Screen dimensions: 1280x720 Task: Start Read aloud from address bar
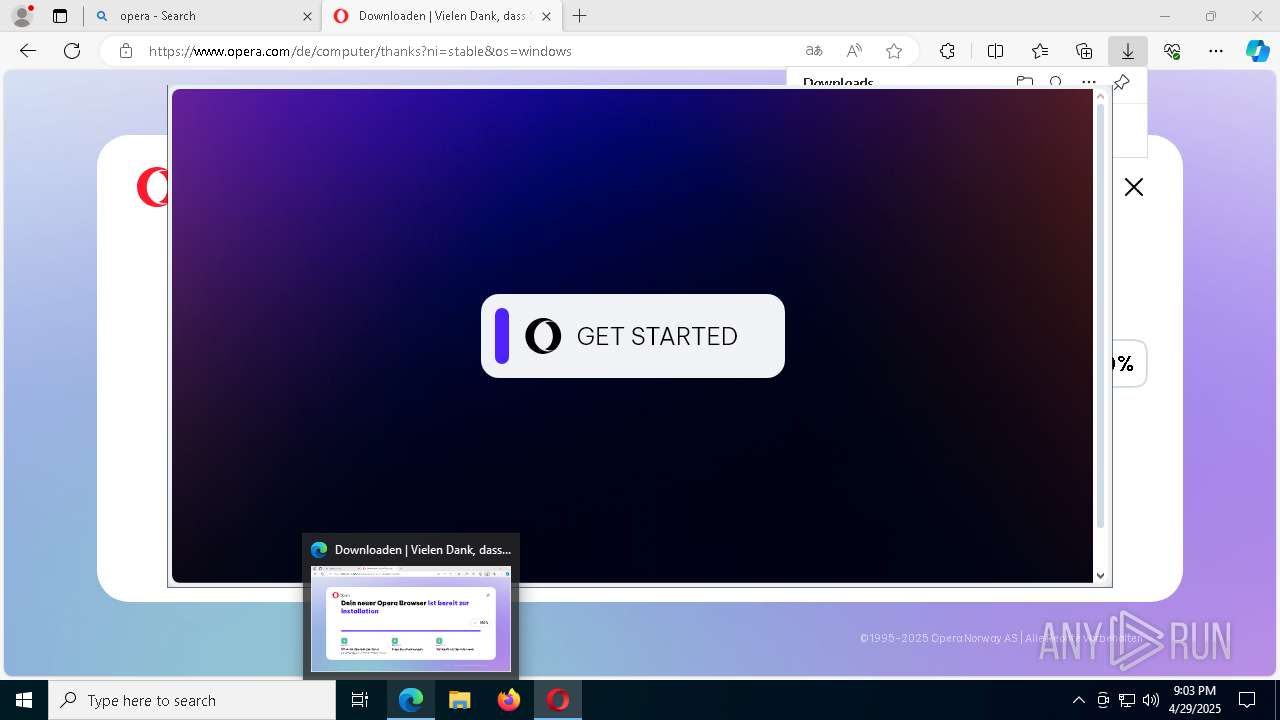pyautogui.click(x=854, y=51)
